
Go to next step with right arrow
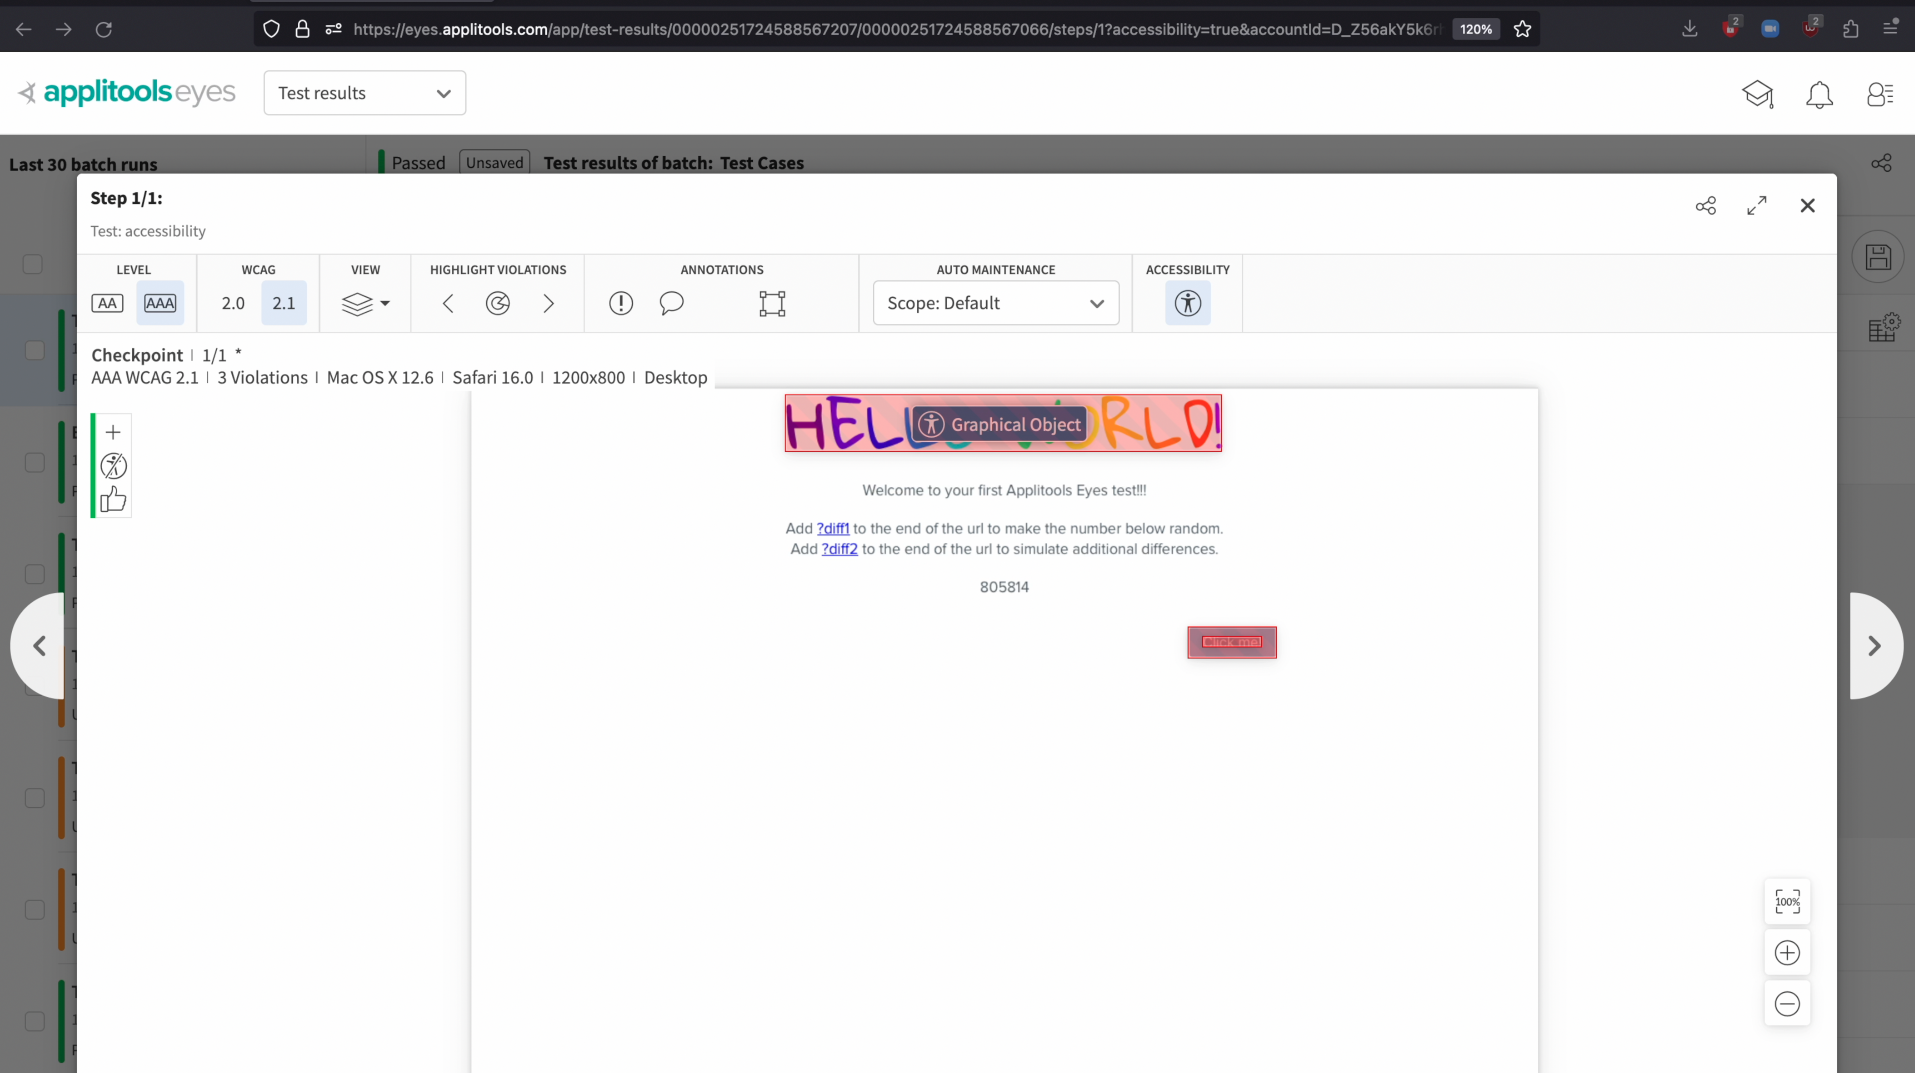(x=1875, y=646)
